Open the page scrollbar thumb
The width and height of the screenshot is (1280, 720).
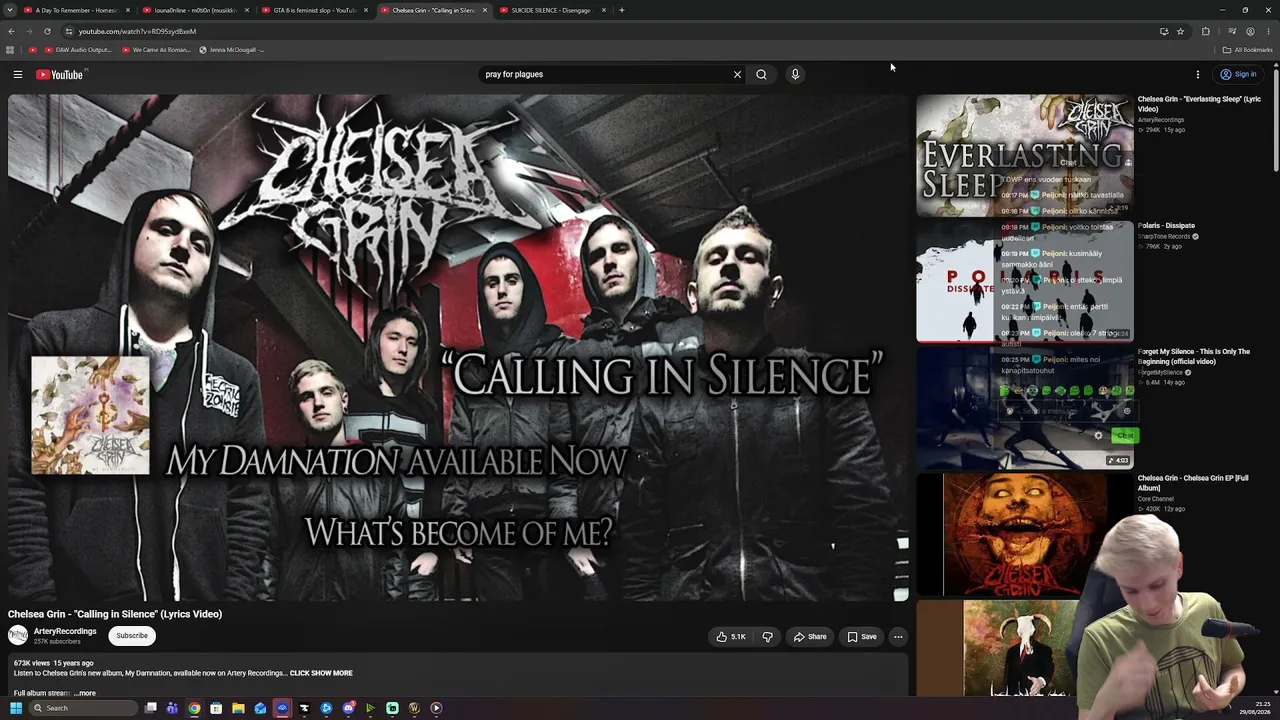tap(1276, 118)
